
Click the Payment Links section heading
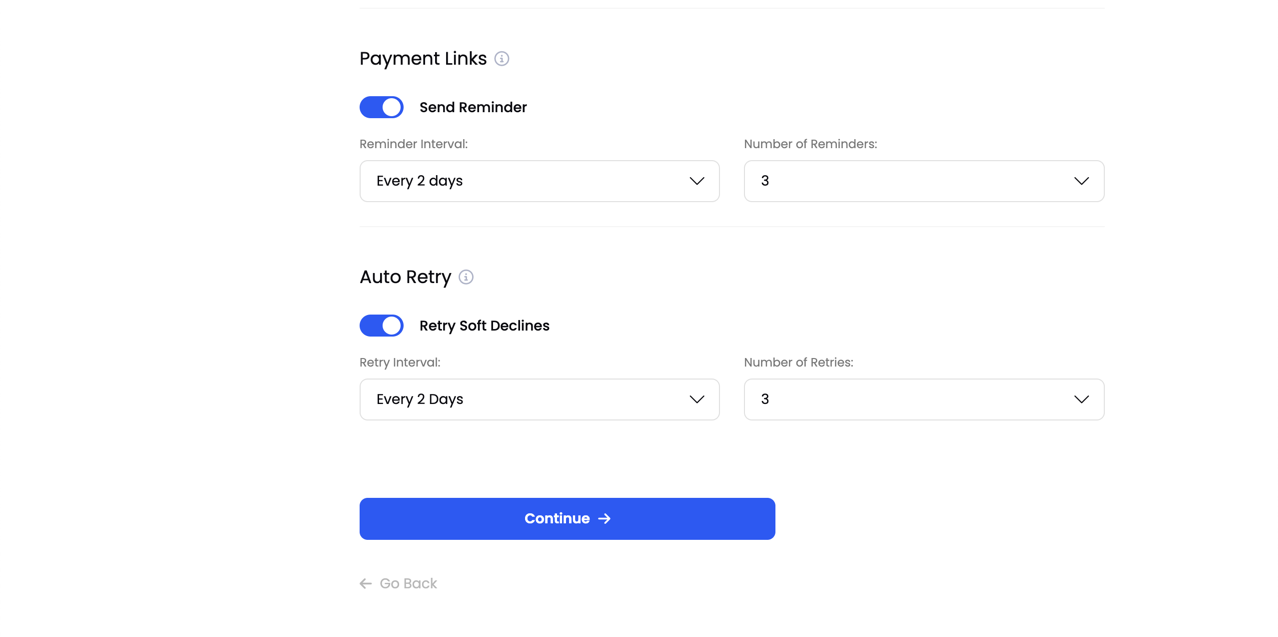pos(422,58)
